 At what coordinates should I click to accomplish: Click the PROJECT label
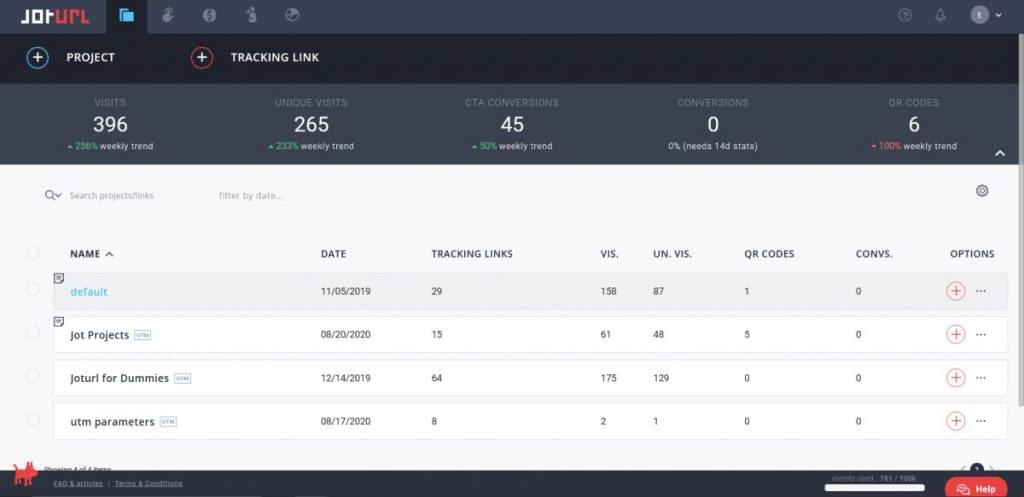(x=90, y=57)
